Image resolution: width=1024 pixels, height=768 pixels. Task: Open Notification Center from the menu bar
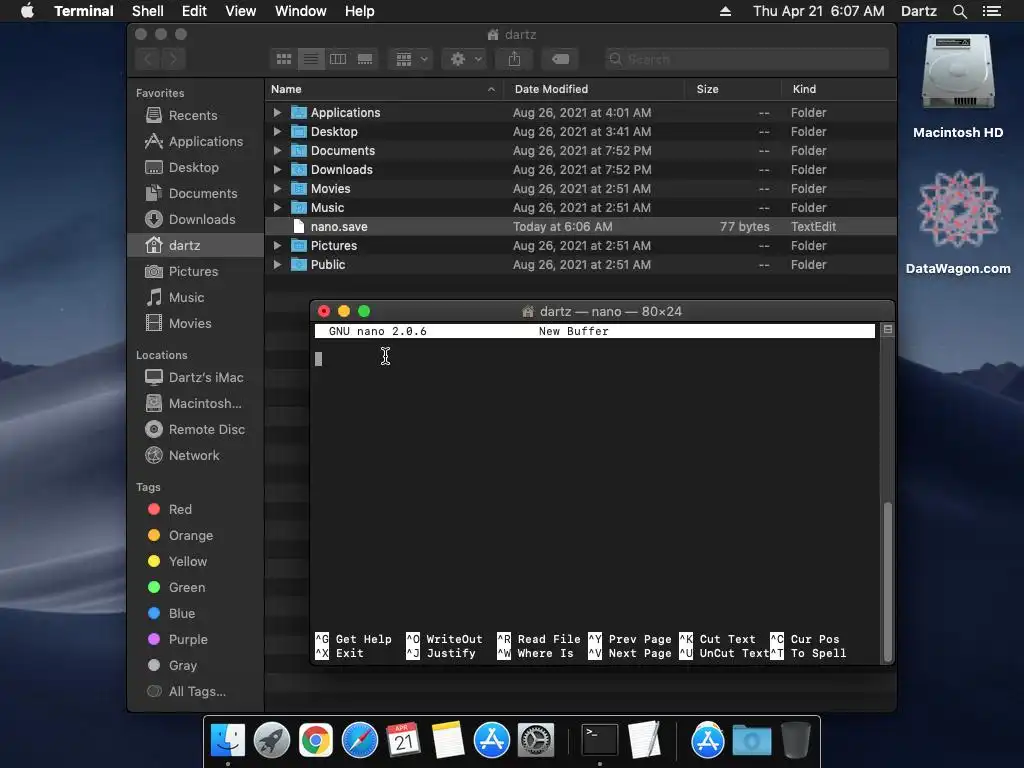pos(991,11)
